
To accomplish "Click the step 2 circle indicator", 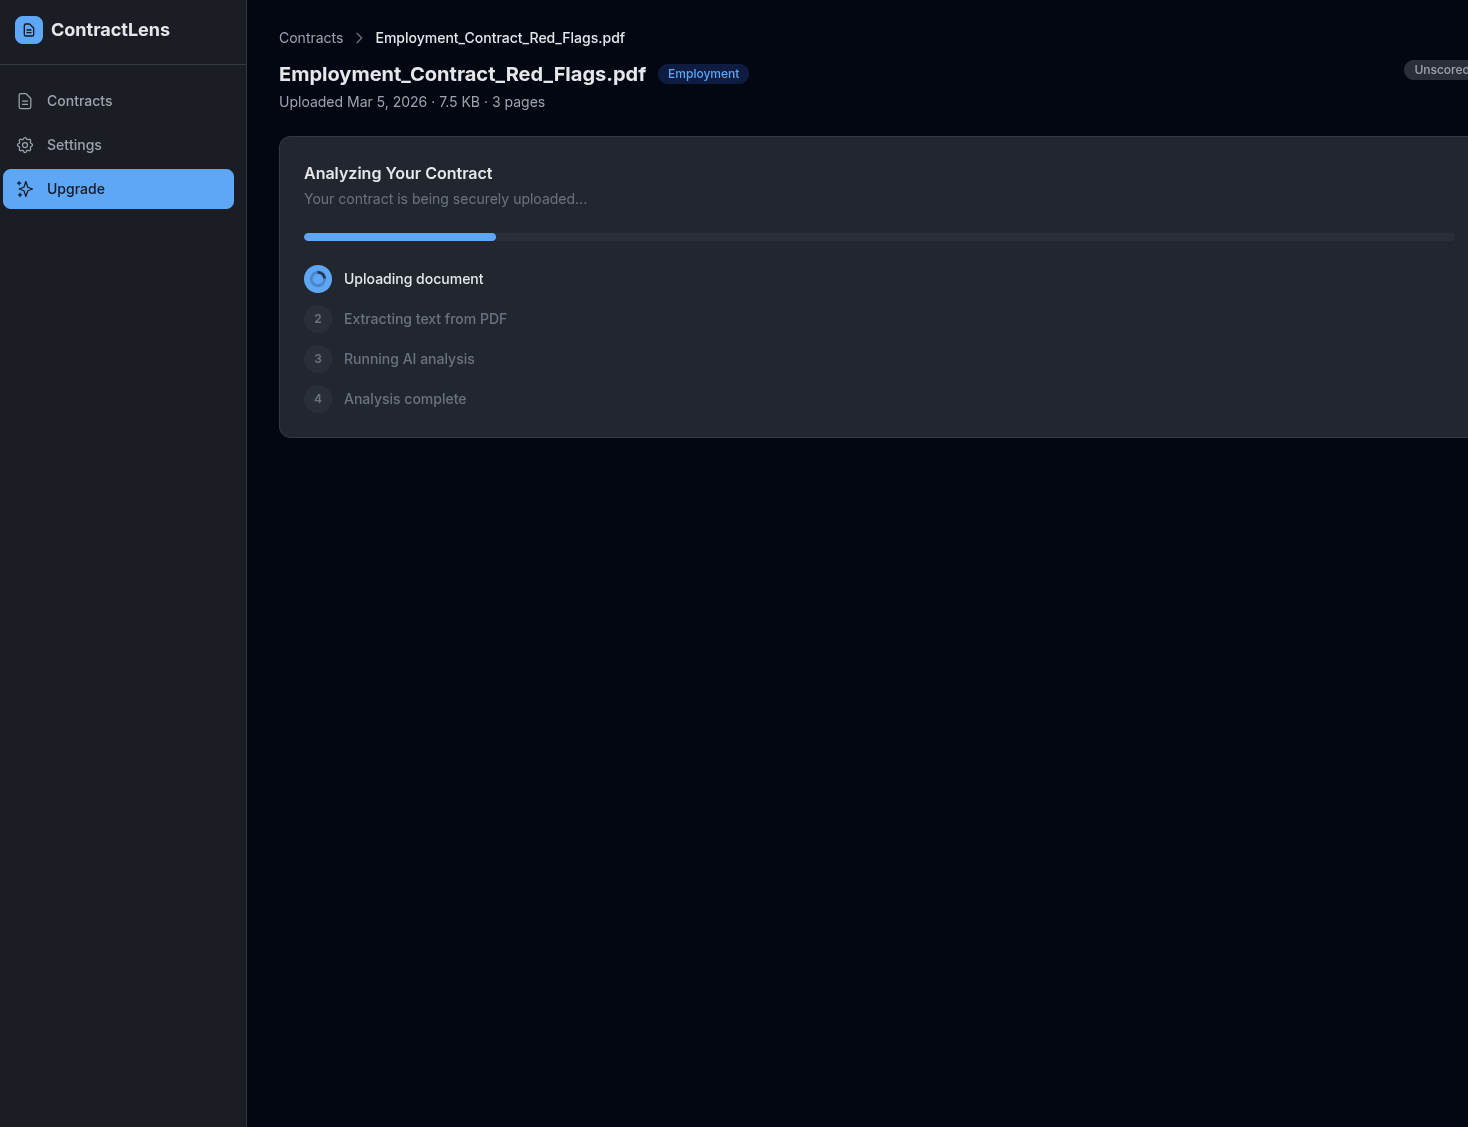I will tap(318, 319).
